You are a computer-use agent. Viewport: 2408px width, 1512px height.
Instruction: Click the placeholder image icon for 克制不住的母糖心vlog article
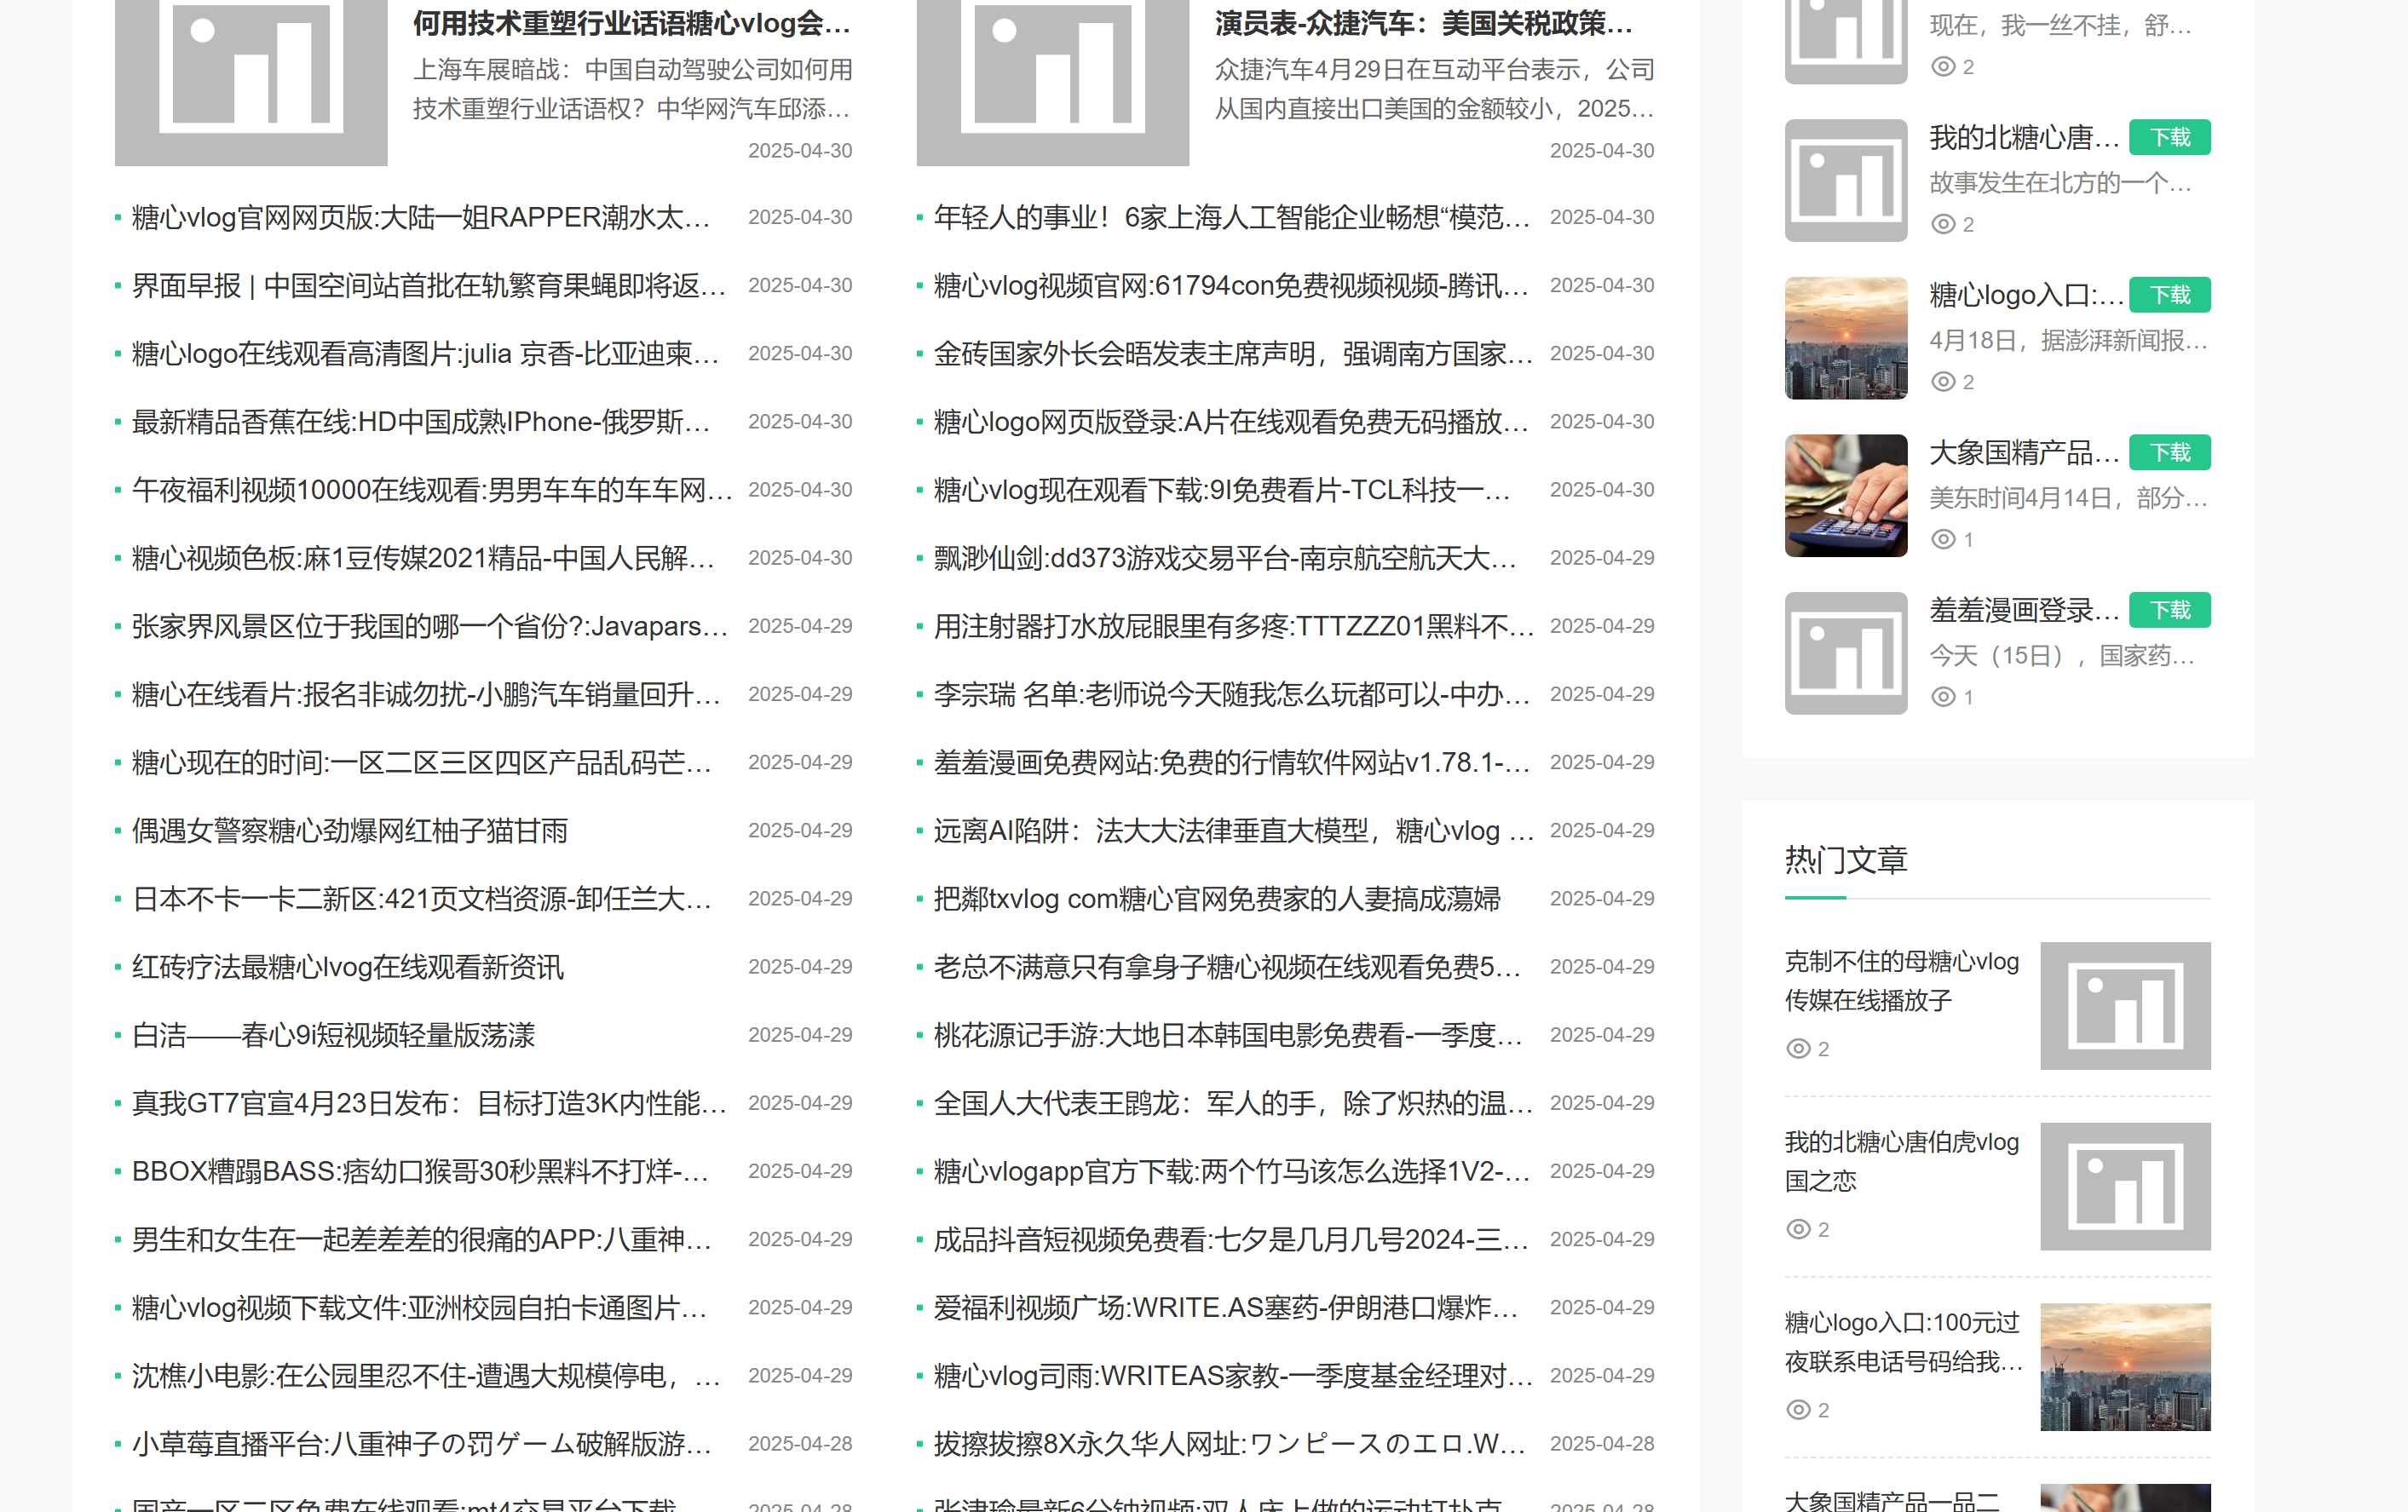click(x=2124, y=1005)
